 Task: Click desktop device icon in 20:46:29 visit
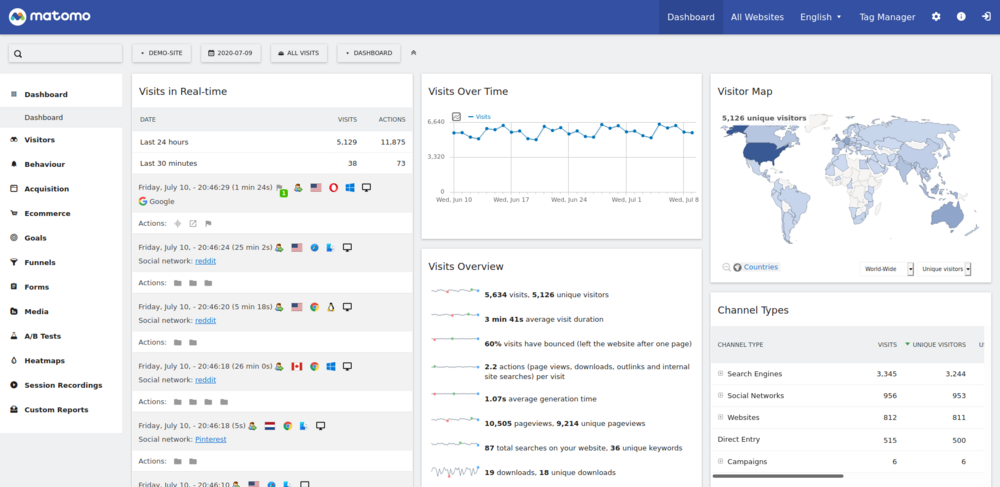coord(367,188)
